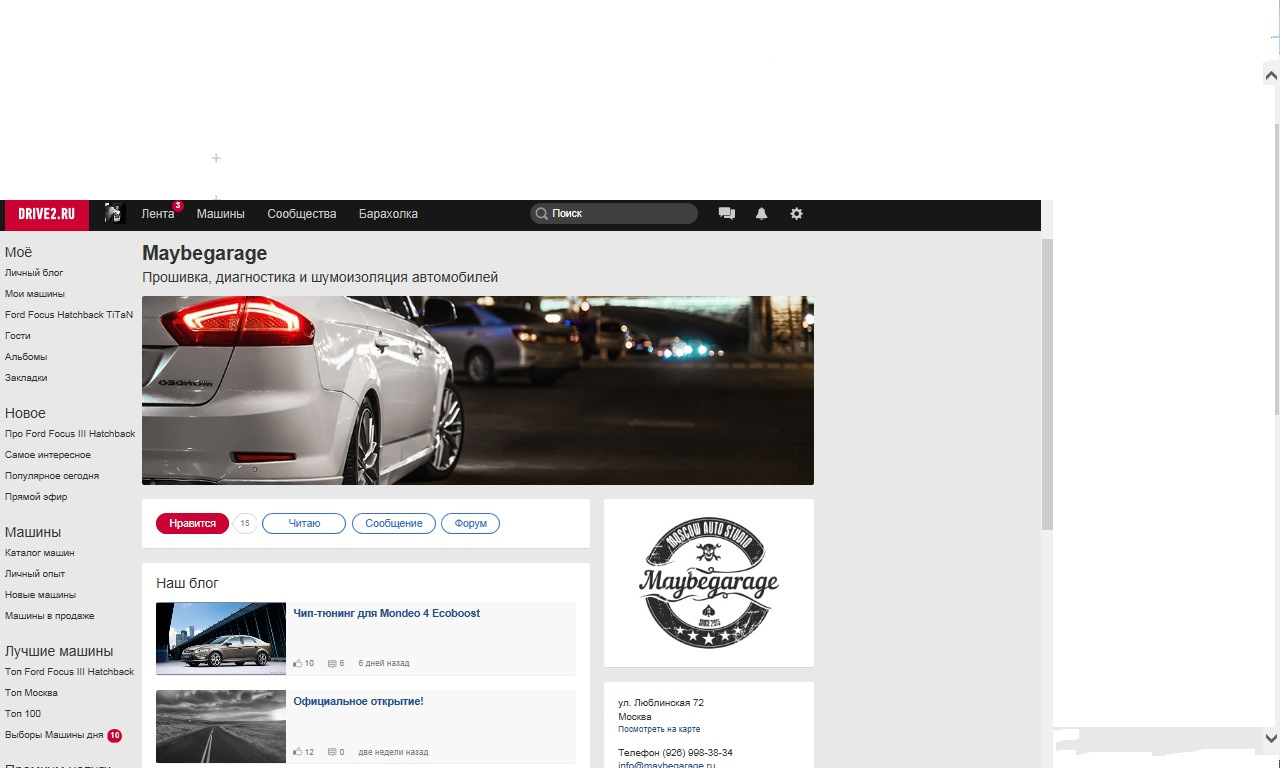1280x768 pixels.
Task: Click Лучшие машины sidebar heading
Action: pyautogui.click(x=59, y=651)
